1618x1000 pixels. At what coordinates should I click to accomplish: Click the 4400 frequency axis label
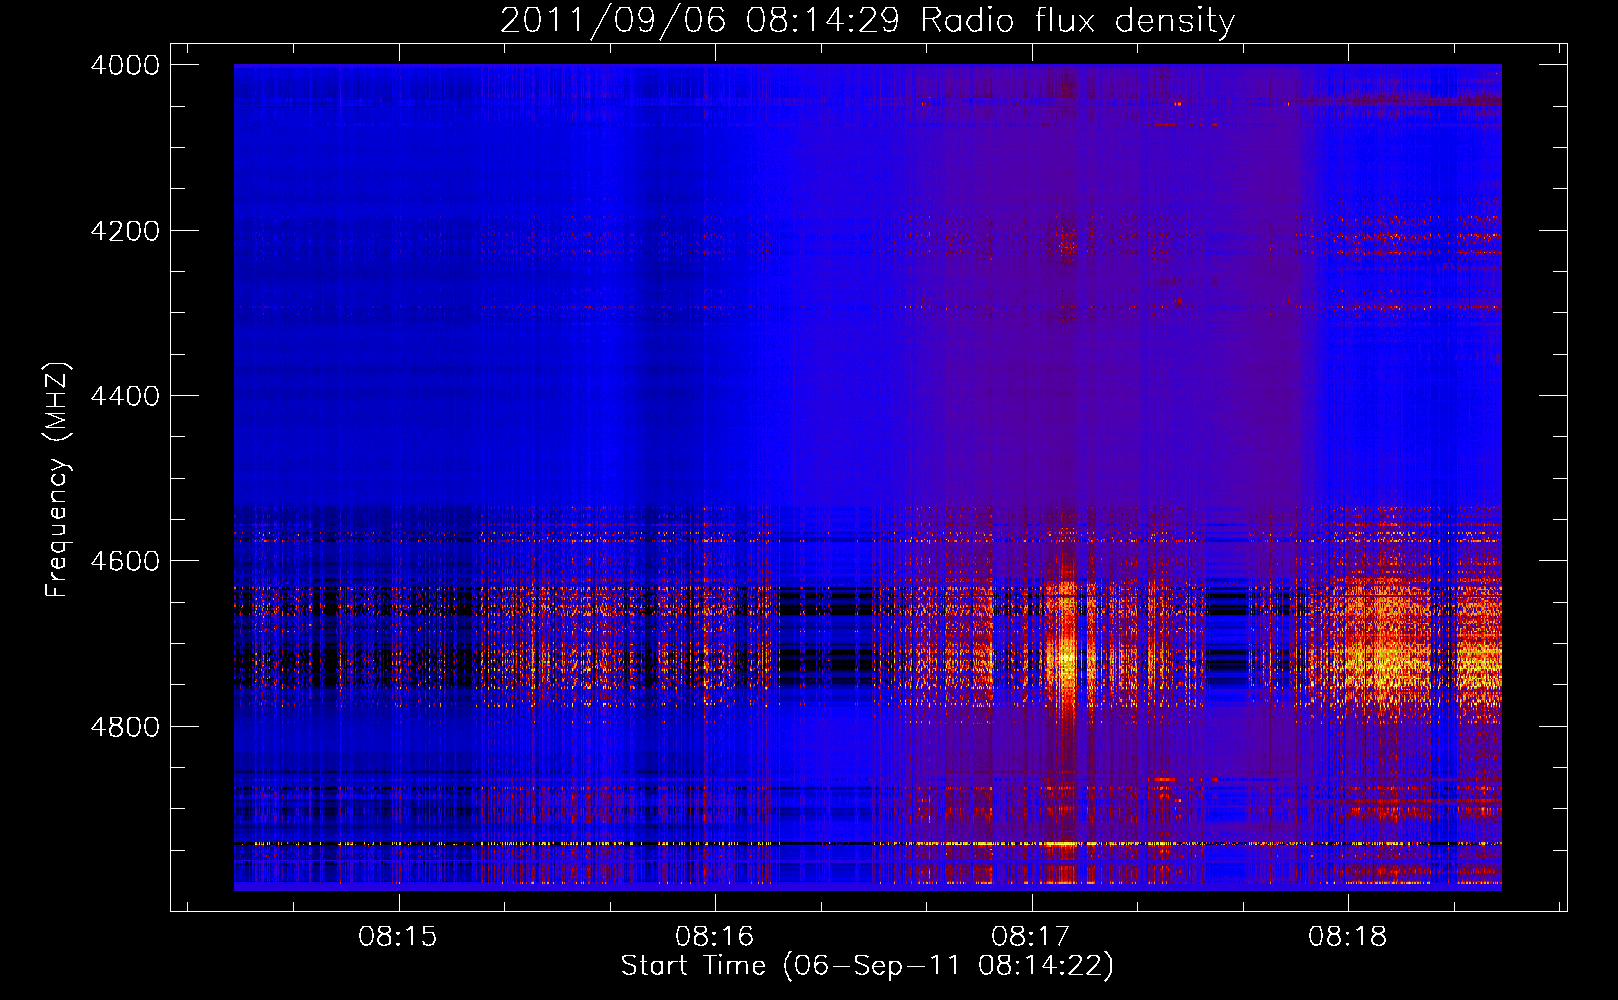125,396
